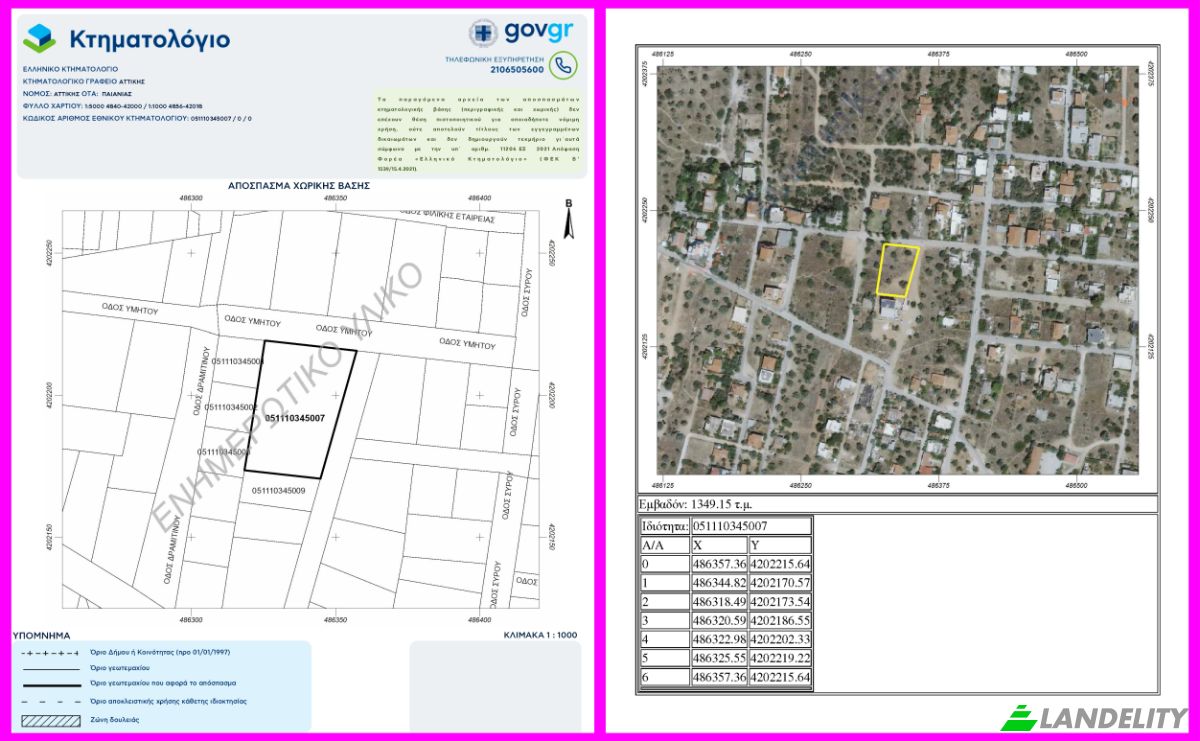Click Y value 4202170.57

(x=780, y=583)
